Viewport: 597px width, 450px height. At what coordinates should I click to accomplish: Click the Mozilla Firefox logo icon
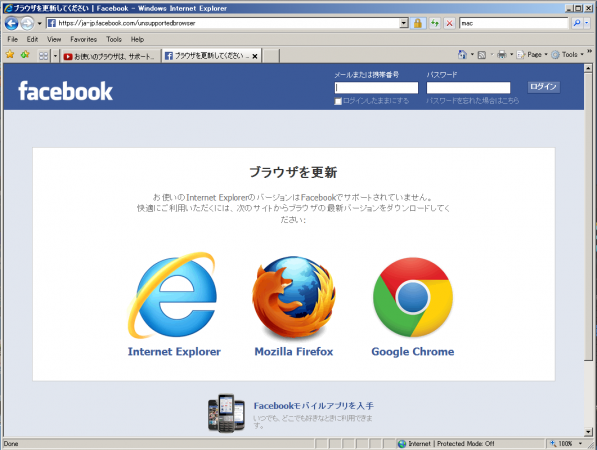click(294, 297)
